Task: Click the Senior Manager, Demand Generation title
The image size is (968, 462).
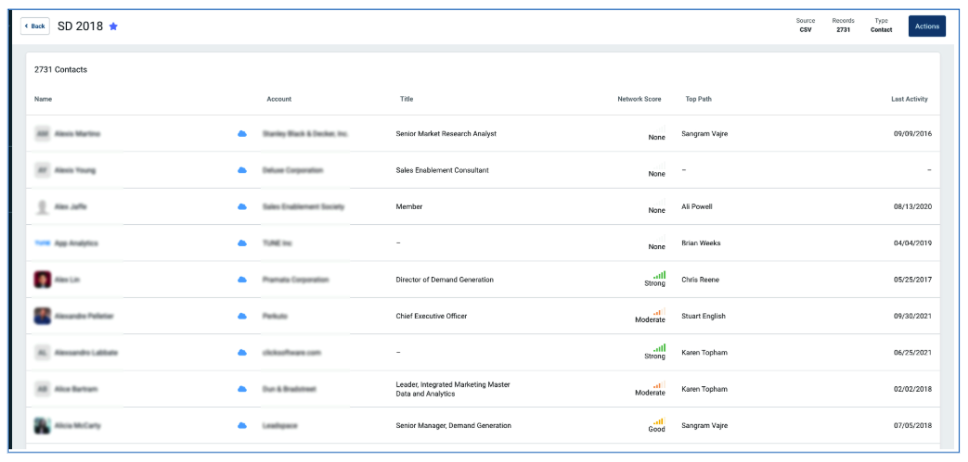Action: (453, 426)
